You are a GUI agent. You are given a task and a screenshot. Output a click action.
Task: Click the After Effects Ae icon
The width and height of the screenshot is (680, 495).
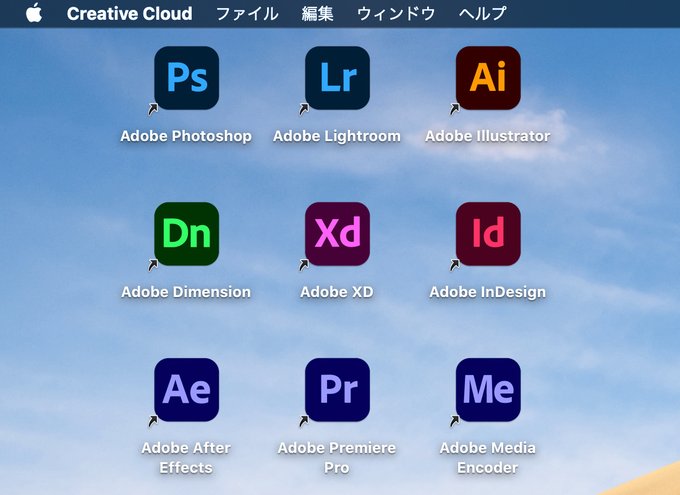tap(186, 390)
